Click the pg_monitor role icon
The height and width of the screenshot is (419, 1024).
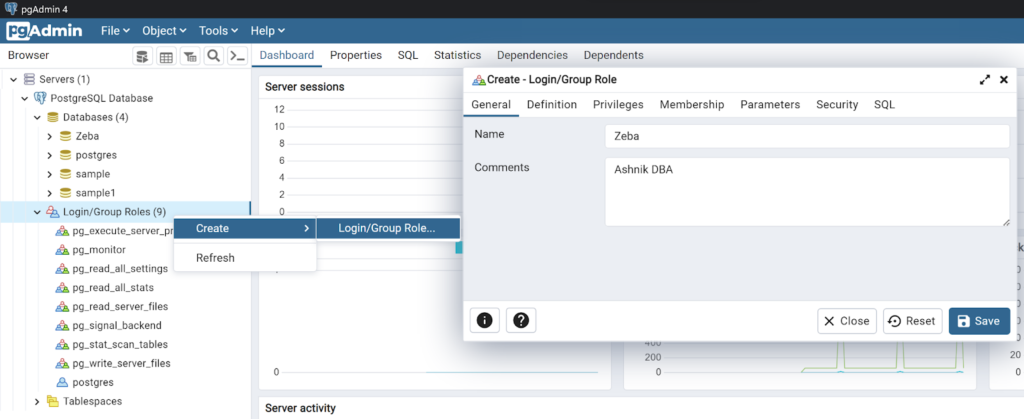62,250
